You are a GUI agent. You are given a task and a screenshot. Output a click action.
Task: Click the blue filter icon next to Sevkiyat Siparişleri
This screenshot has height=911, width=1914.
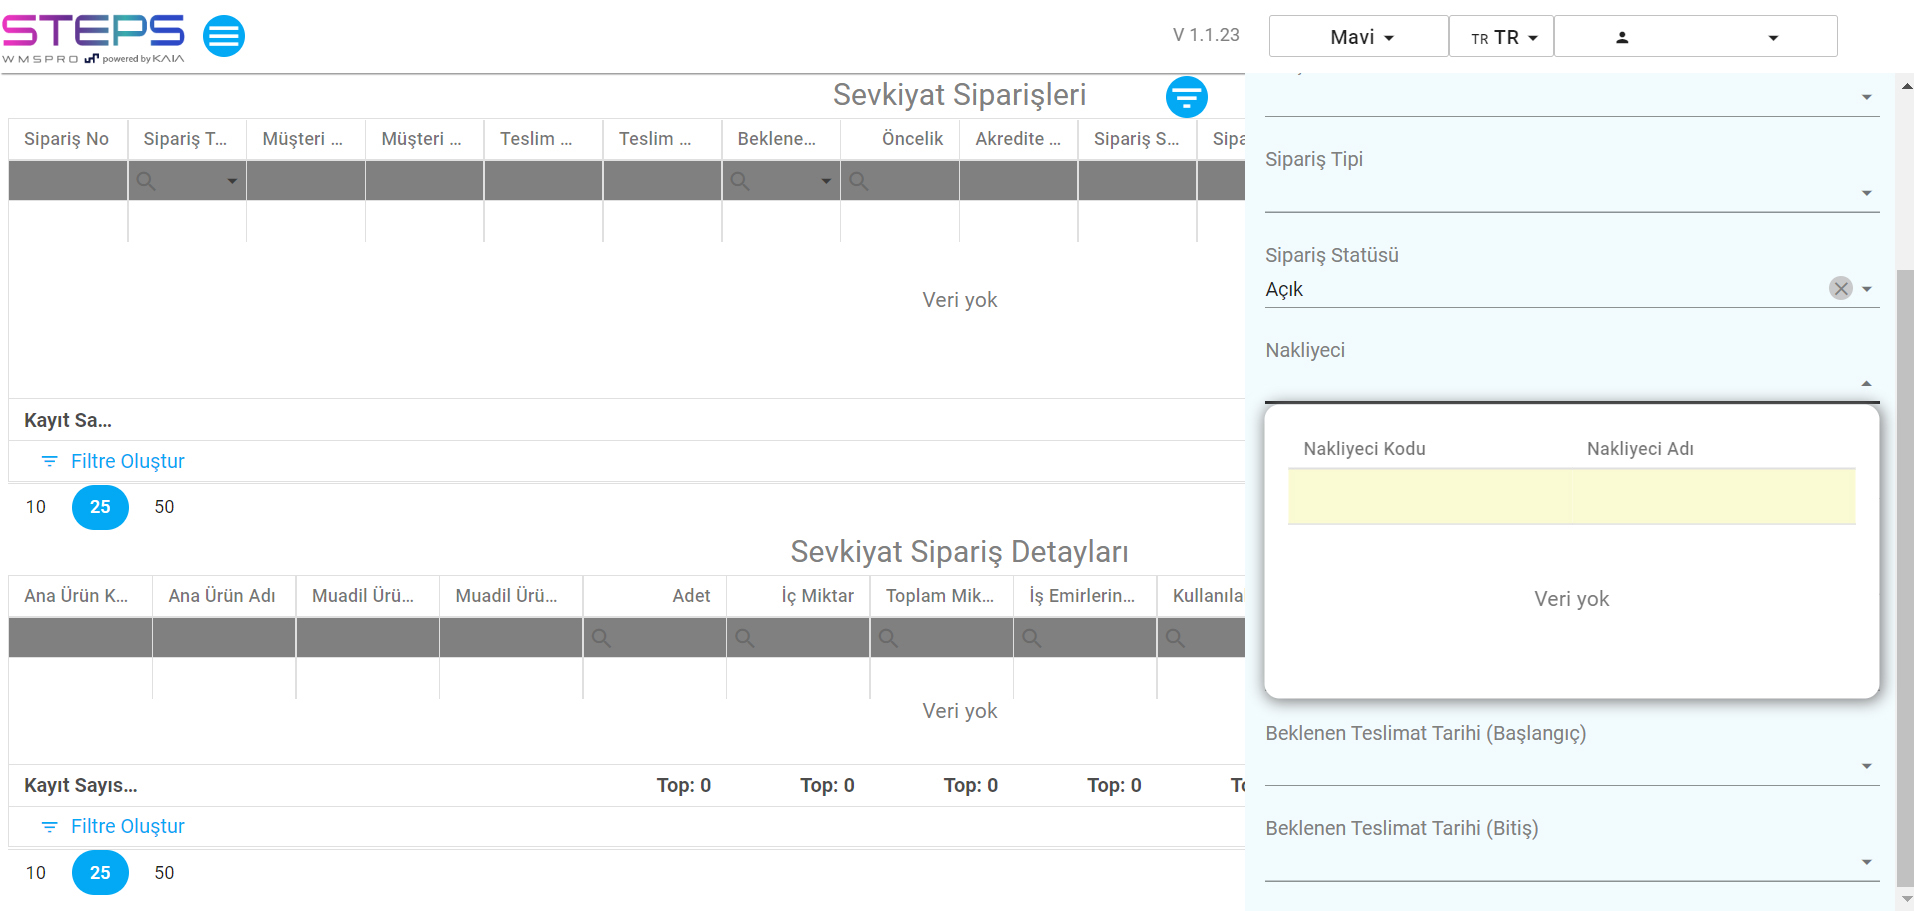[1187, 97]
